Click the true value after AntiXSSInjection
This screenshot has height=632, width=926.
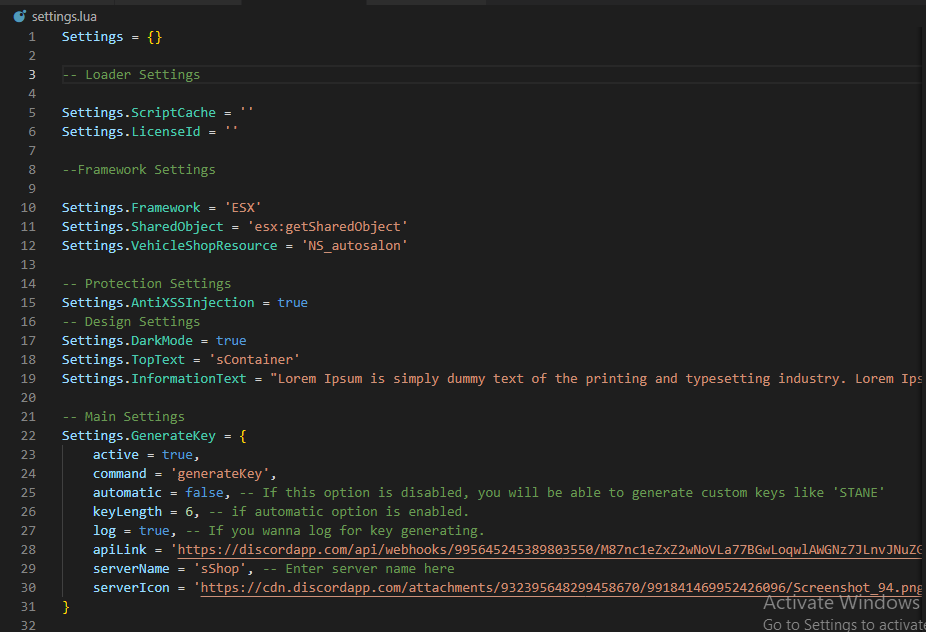[x=293, y=302]
